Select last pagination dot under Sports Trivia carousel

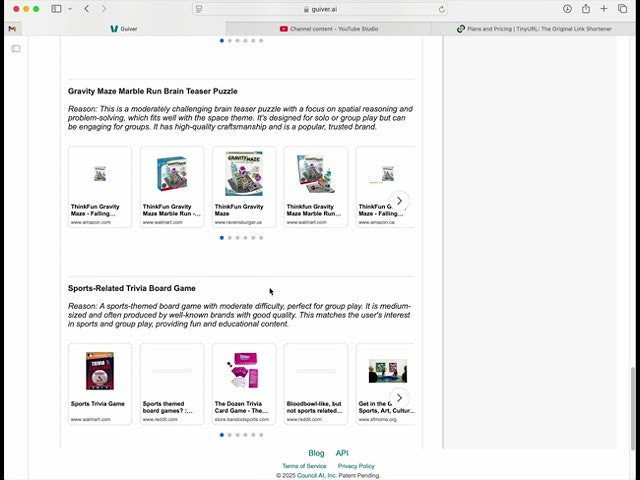pyautogui.click(x=261, y=435)
